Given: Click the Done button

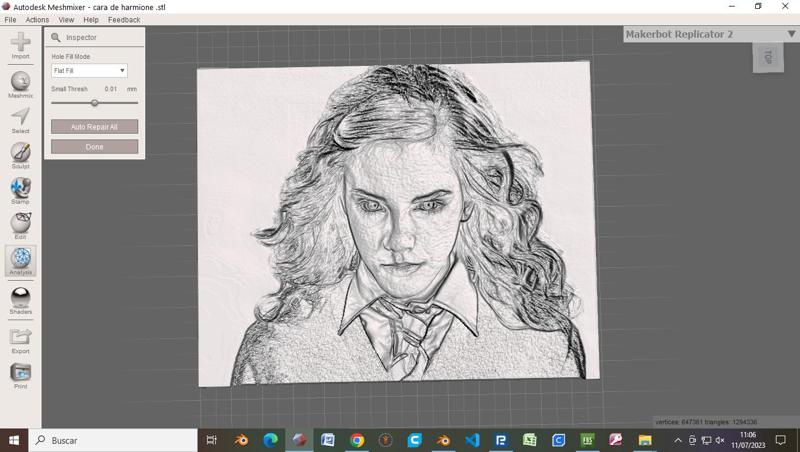Looking at the screenshot, I should 94,147.
